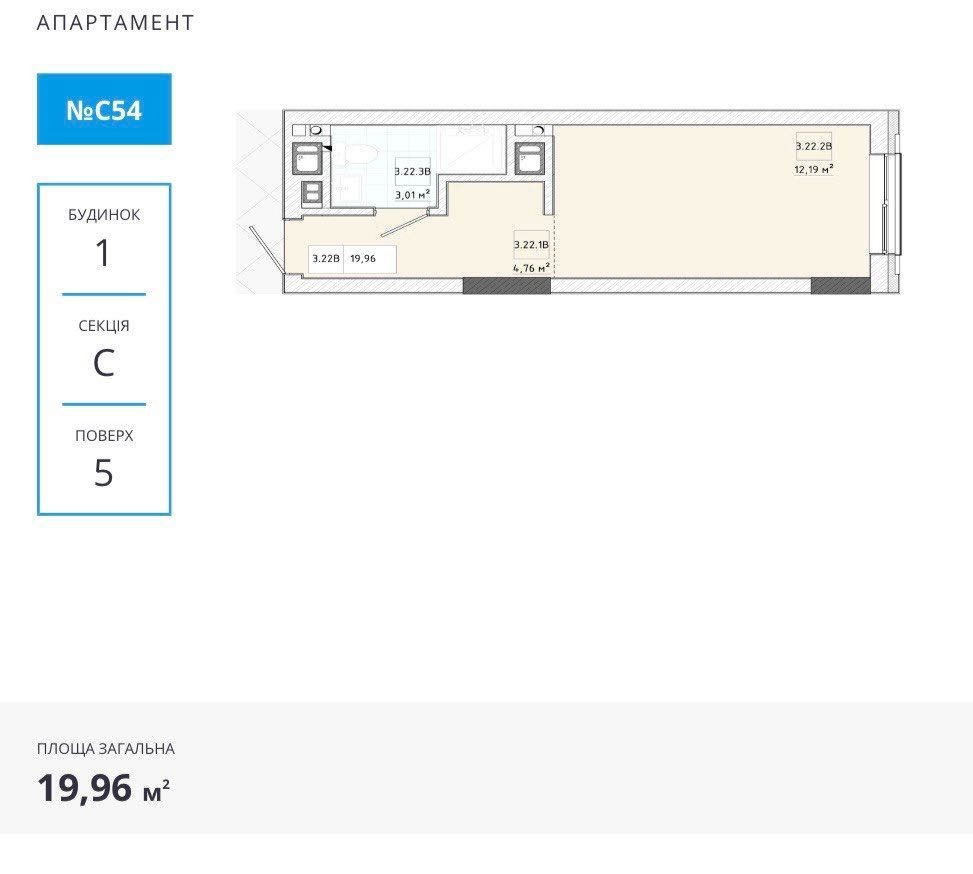Click the dark column at bottom center wall
This screenshot has height=874, width=973.
[x=506, y=286]
